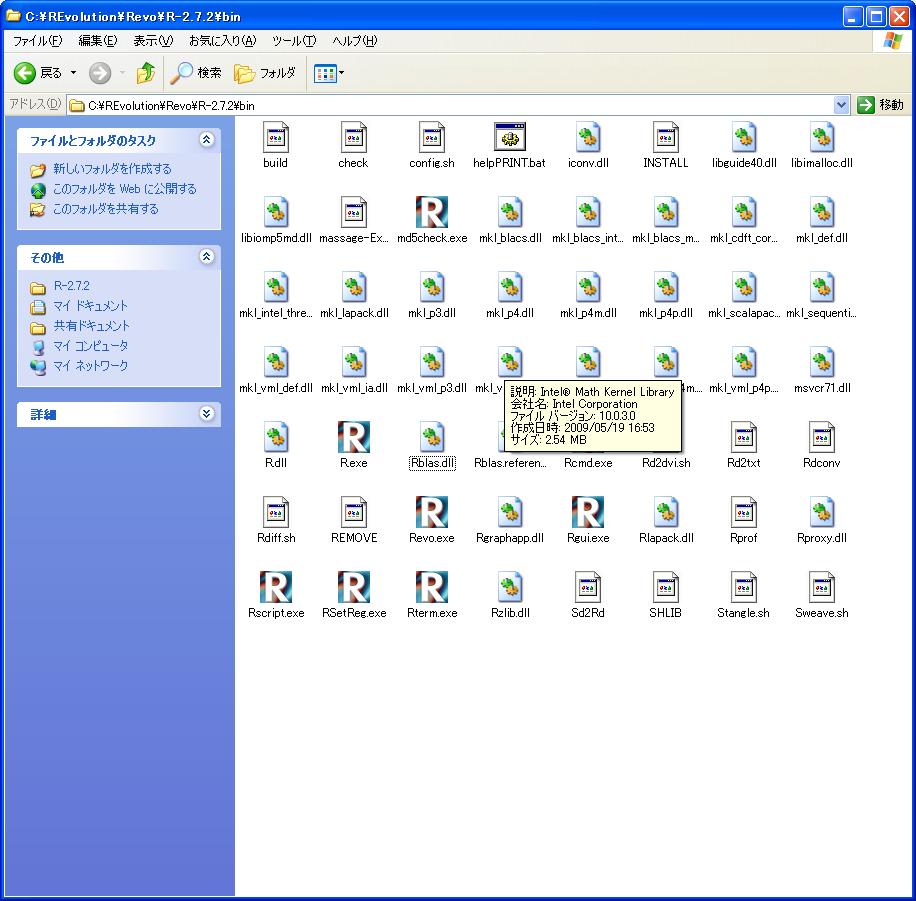Select the Revo.exe file icon
916x901 pixels.
(x=431, y=512)
